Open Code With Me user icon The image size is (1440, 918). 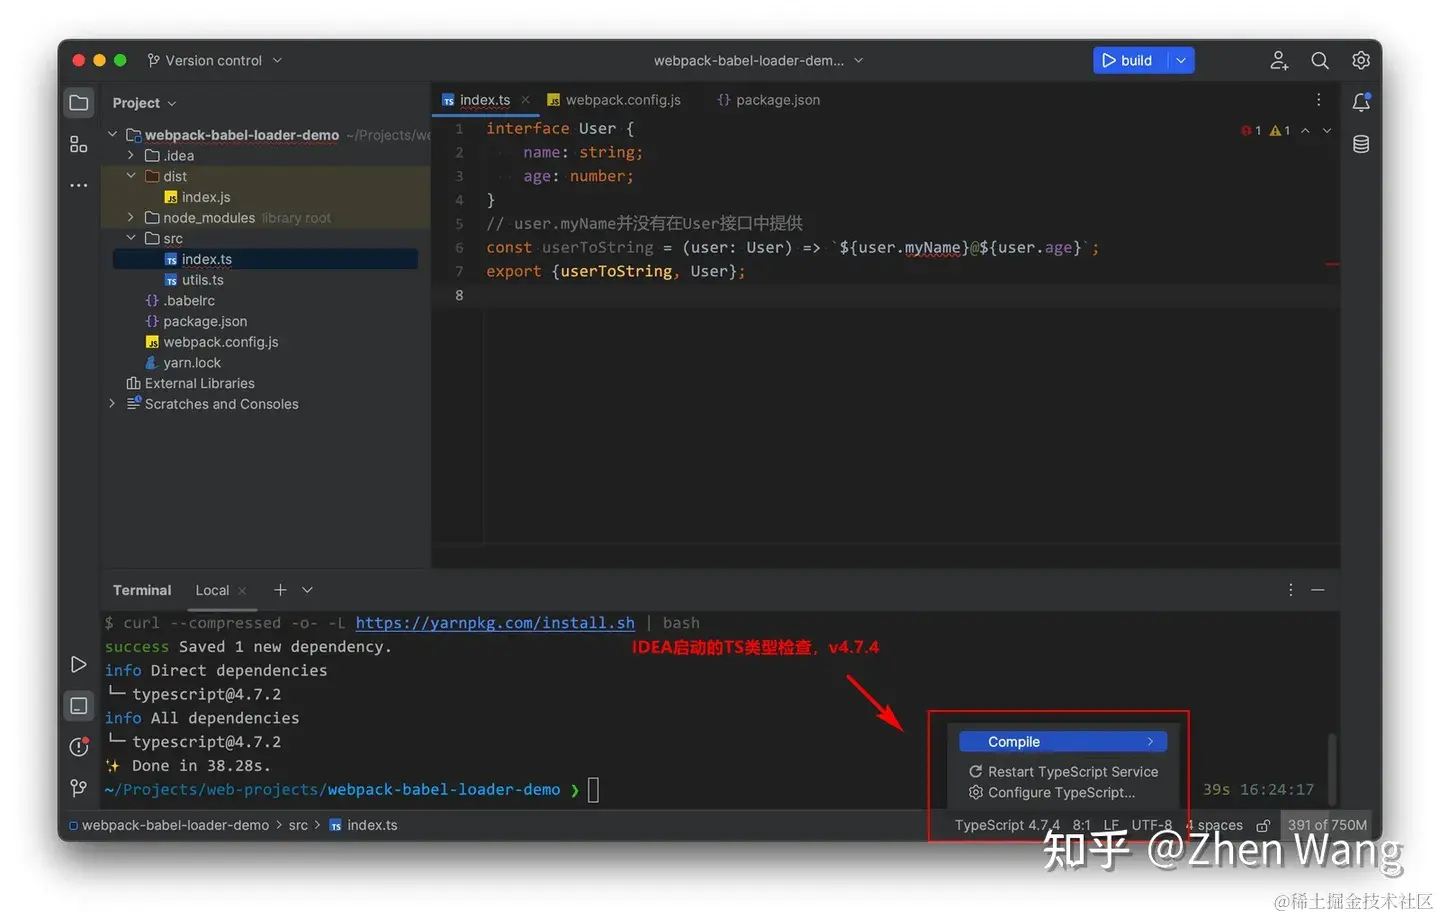pyautogui.click(x=1279, y=61)
